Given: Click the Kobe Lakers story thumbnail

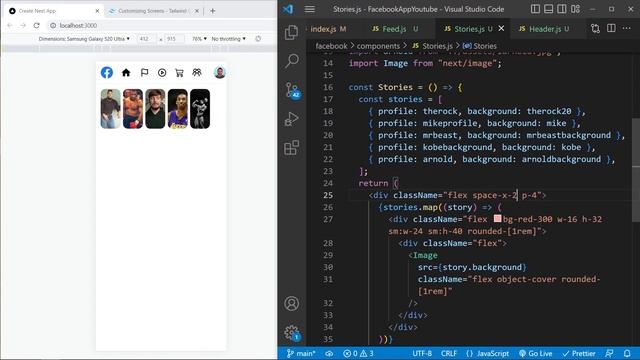Looking at the screenshot, I should click(x=178, y=109).
